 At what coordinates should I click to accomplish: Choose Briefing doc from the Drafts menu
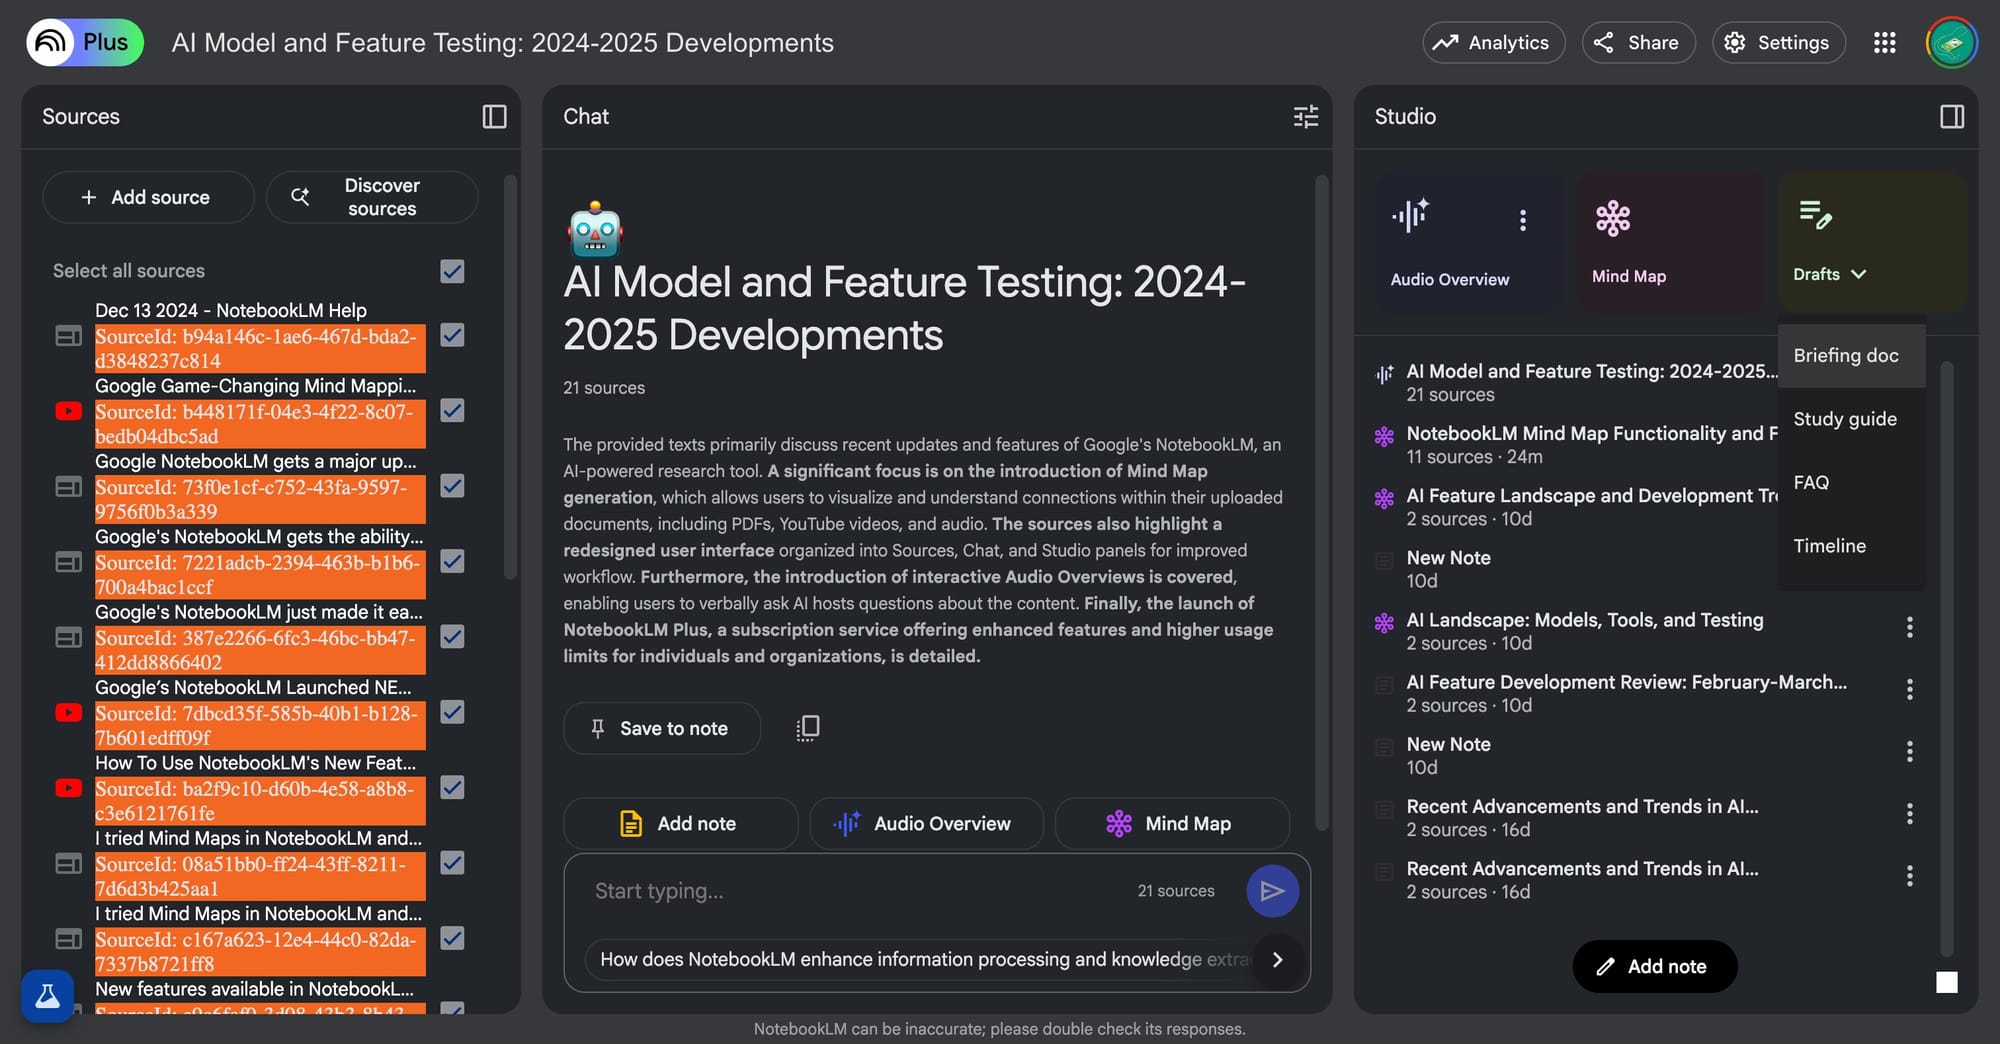coord(1851,355)
